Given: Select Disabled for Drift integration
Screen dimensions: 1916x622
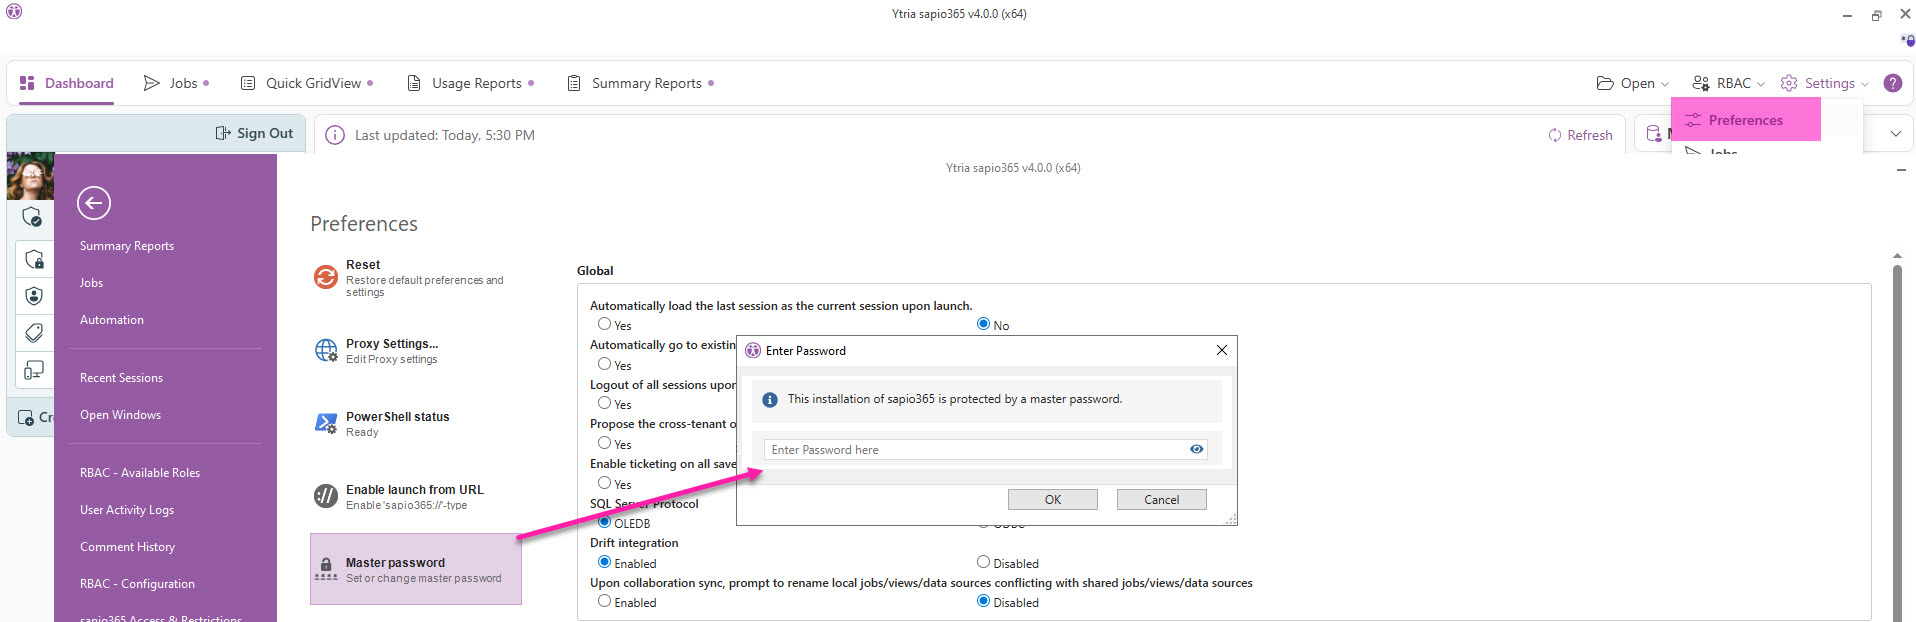Looking at the screenshot, I should coord(983,562).
